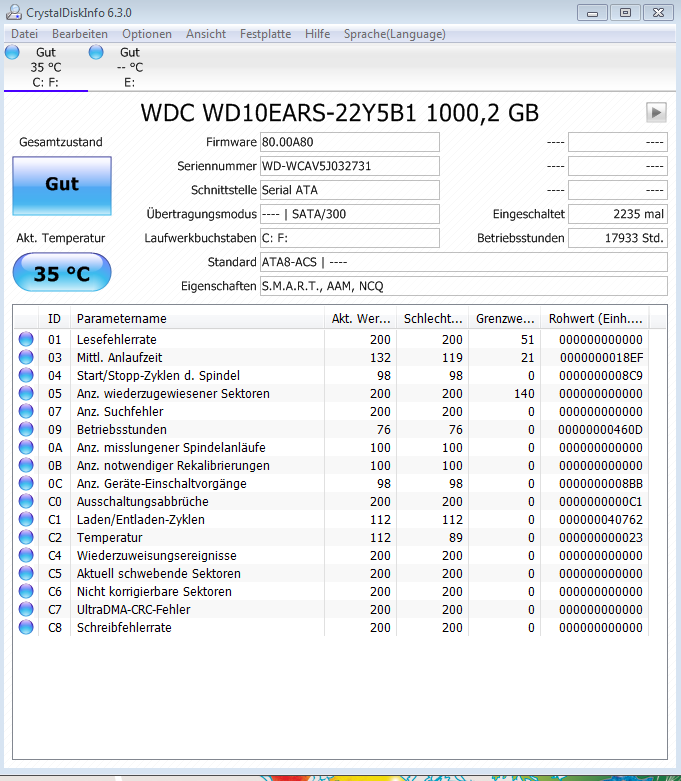681x781 pixels.
Task: Select the UltraDMA-CRC-Fehler parameter name
Action: pyautogui.click(x=134, y=610)
